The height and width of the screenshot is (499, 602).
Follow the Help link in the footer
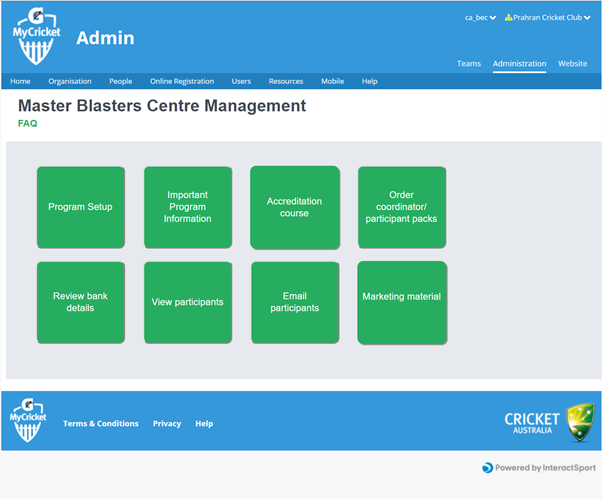(x=204, y=424)
